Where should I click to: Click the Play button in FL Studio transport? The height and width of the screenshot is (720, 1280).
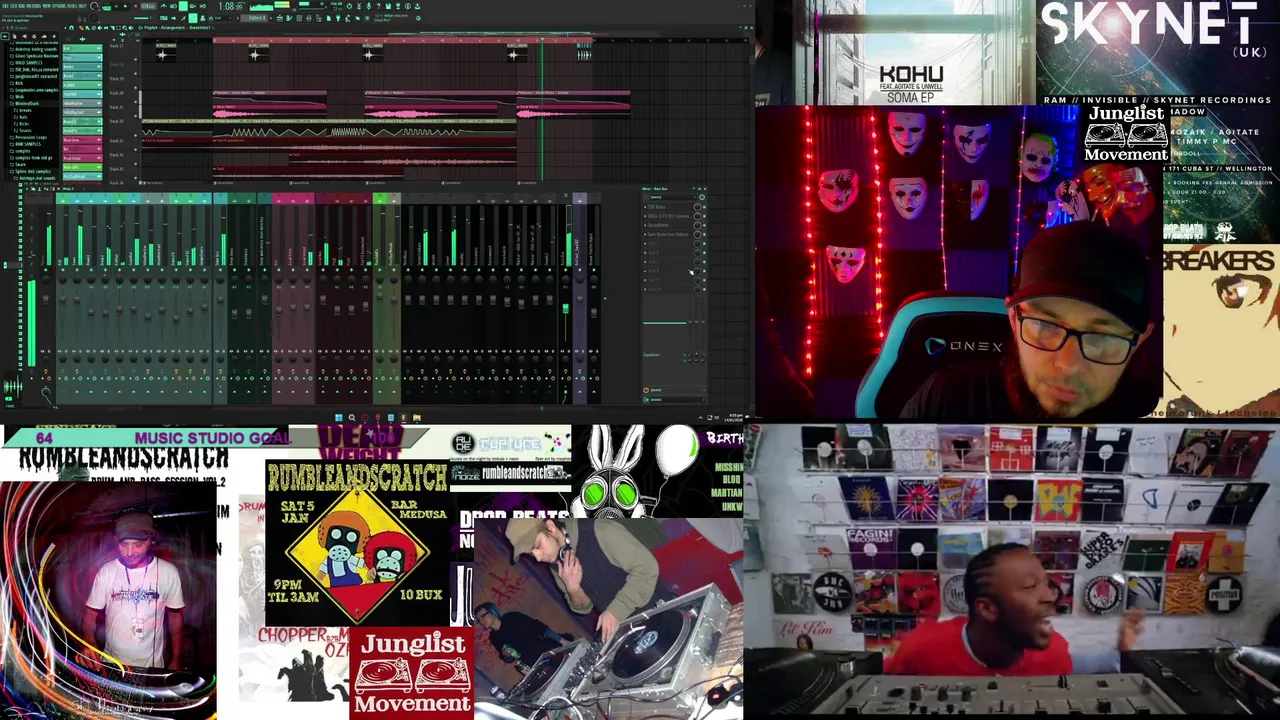click(116, 6)
